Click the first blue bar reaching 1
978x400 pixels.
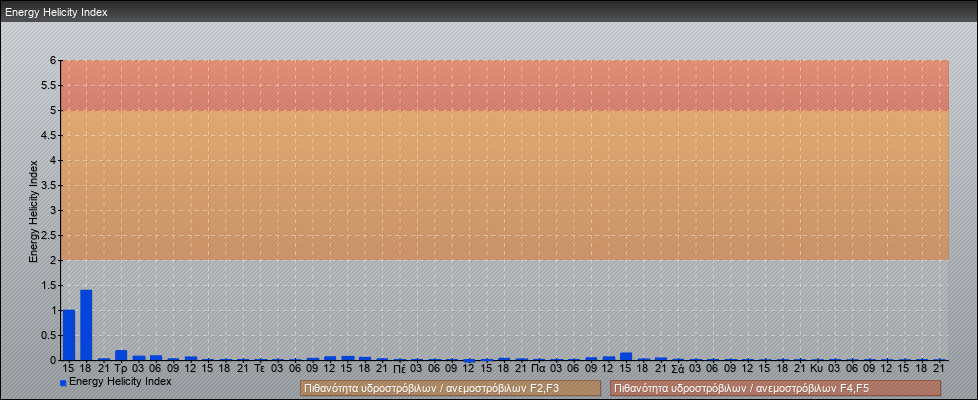click(x=69, y=335)
